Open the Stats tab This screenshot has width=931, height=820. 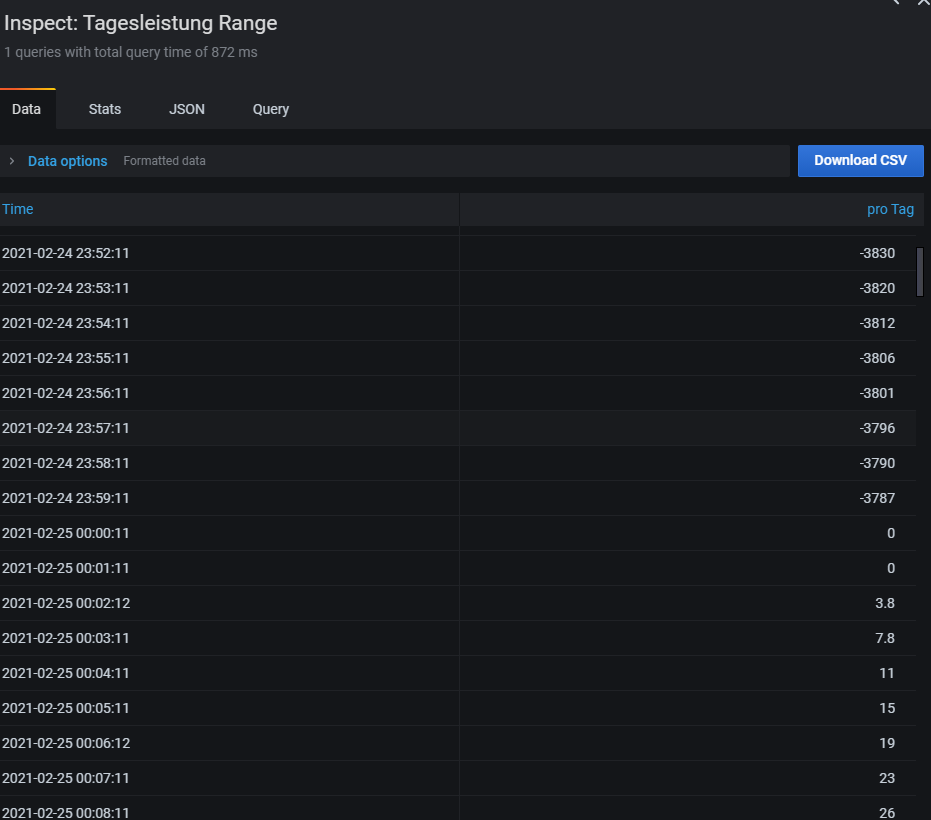tap(105, 109)
